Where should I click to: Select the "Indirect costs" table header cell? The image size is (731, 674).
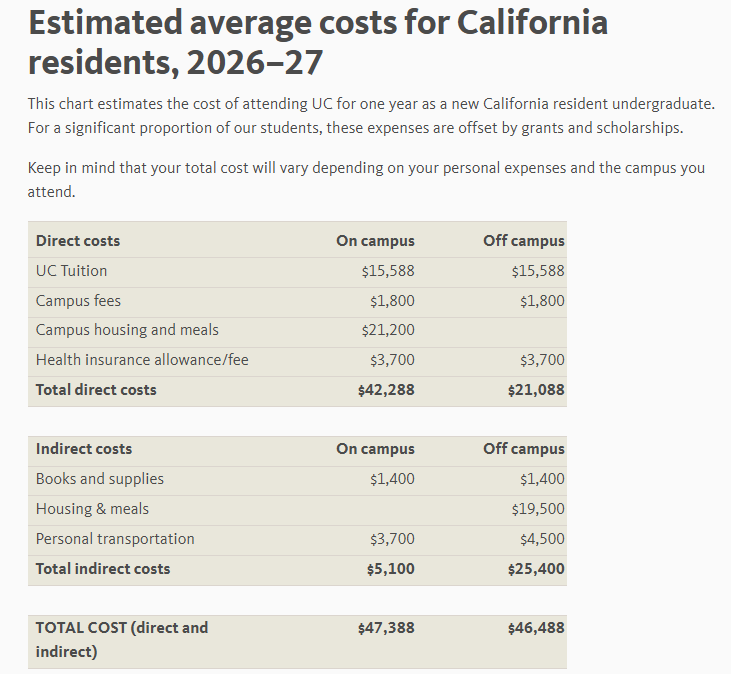tap(84, 449)
